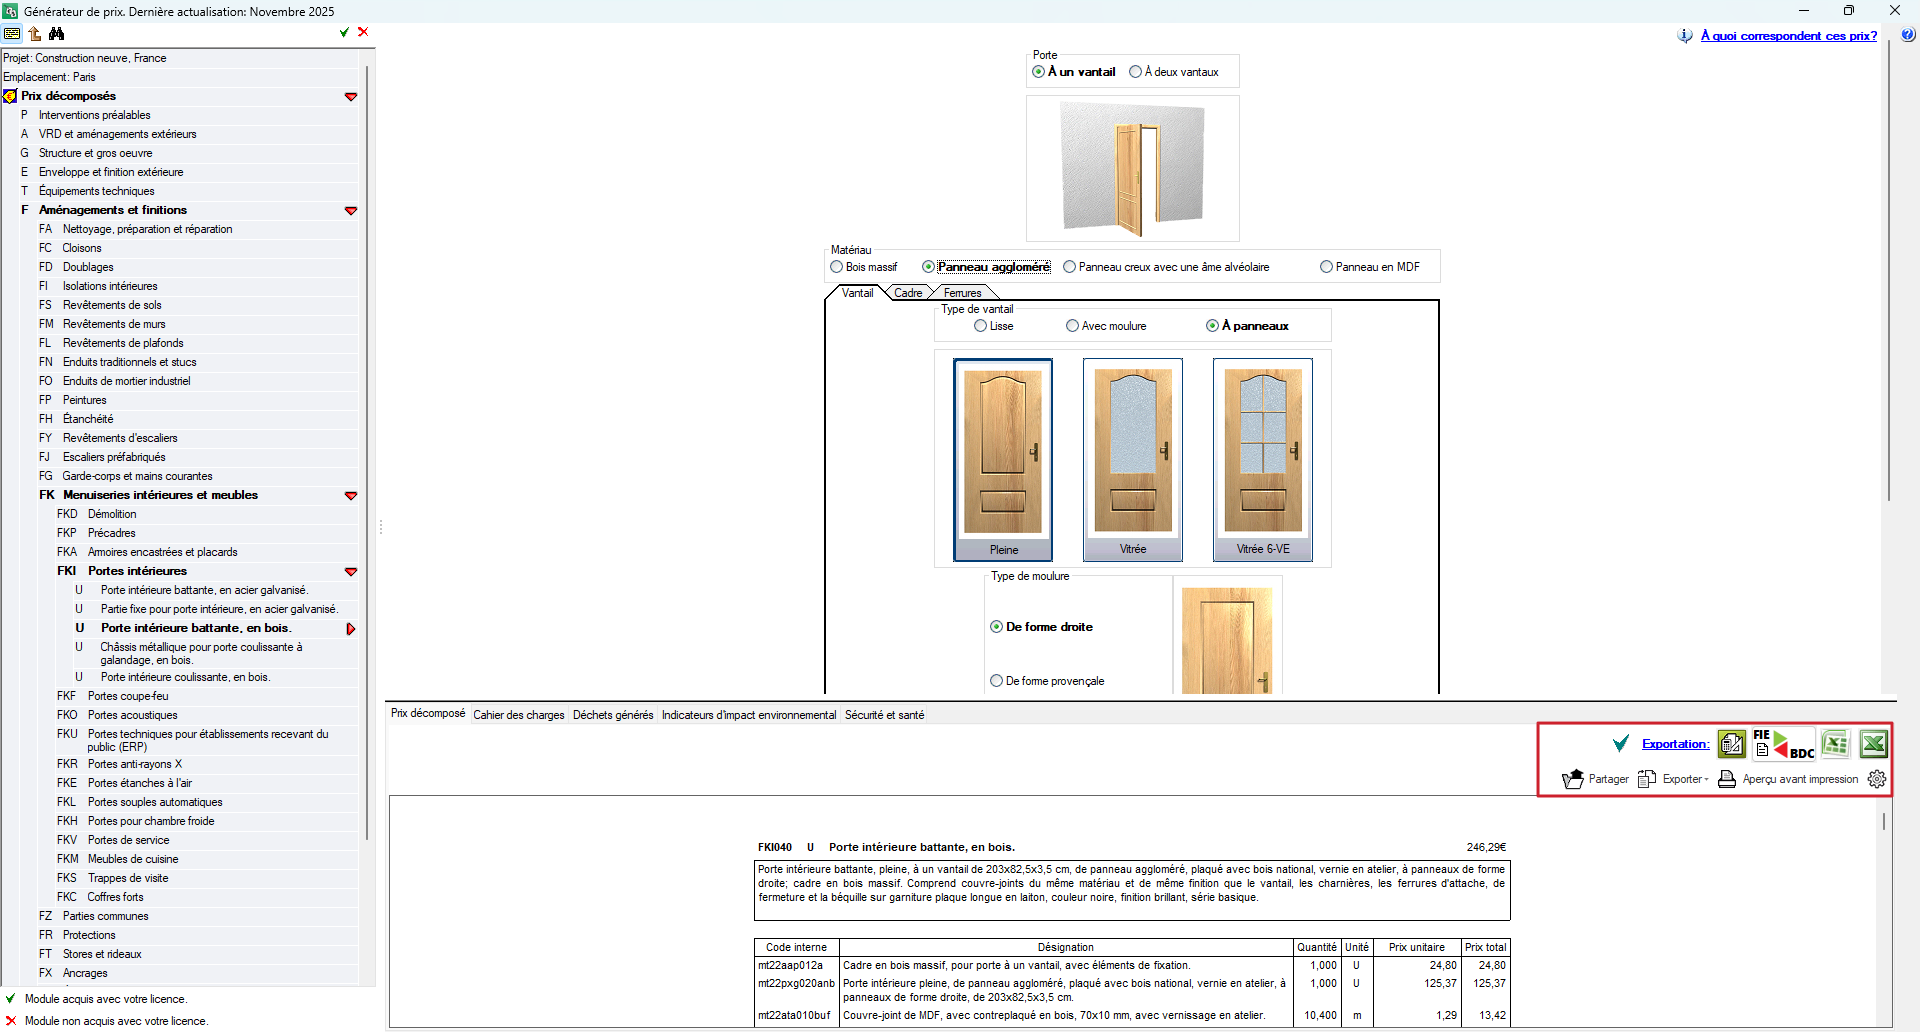Click the Exporter documents icon
This screenshot has height=1032, width=1920.
point(1647,779)
